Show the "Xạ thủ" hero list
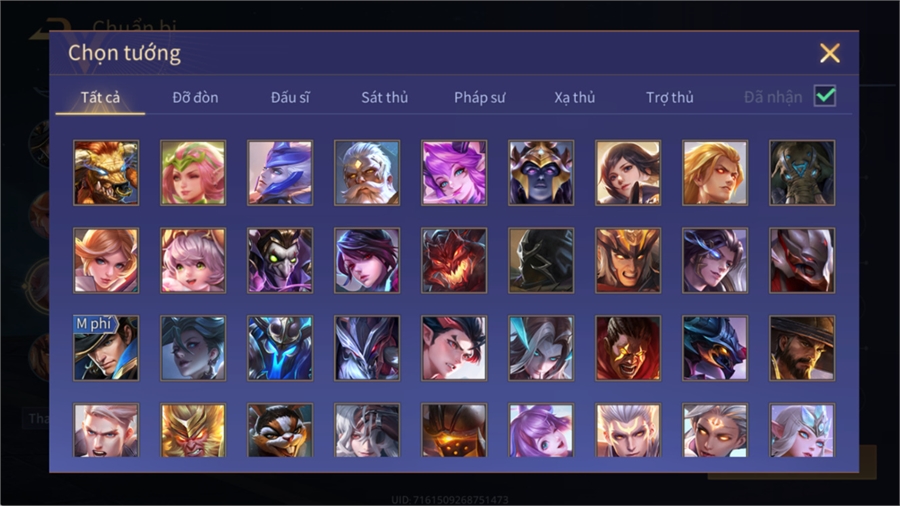 pos(575,98)
